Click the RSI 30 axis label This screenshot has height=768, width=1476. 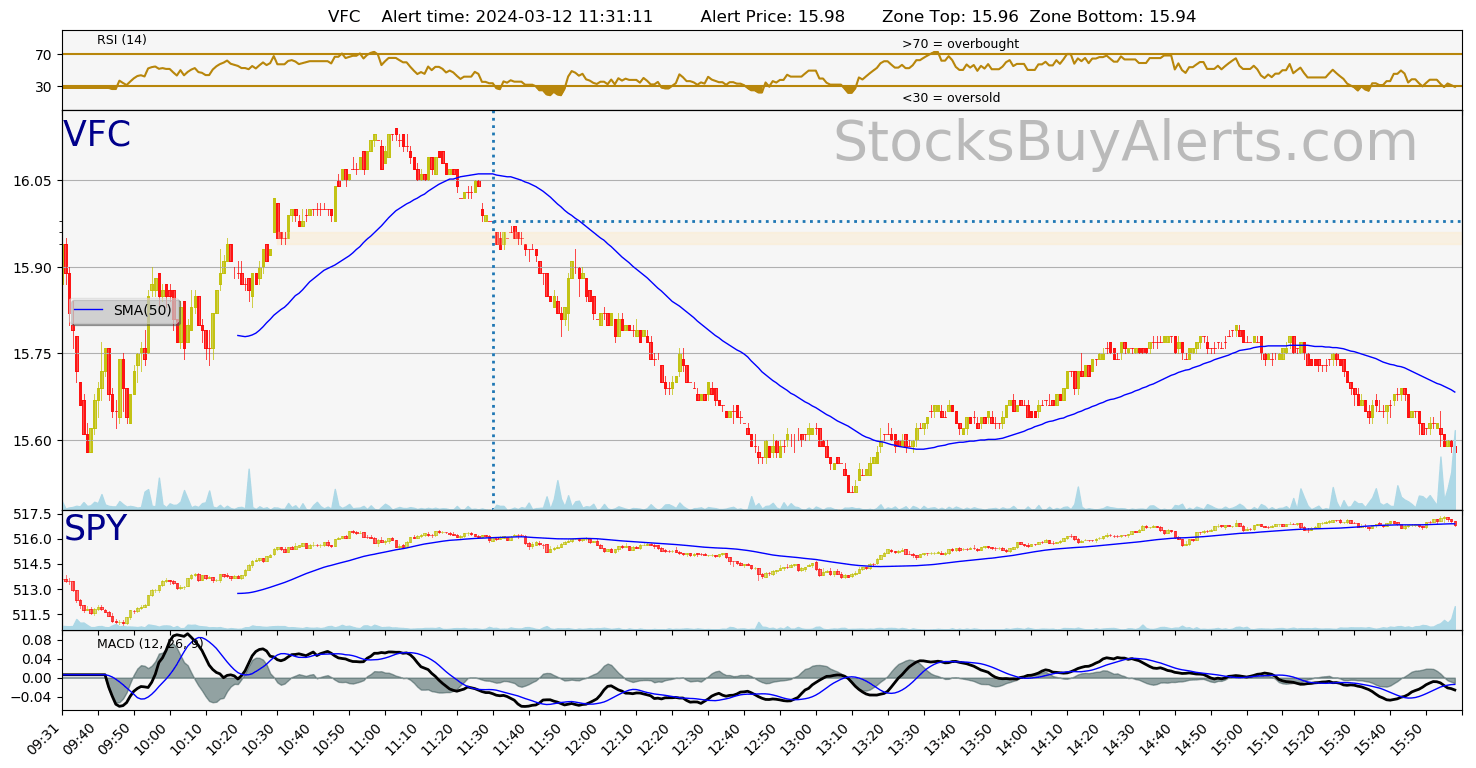44,87
